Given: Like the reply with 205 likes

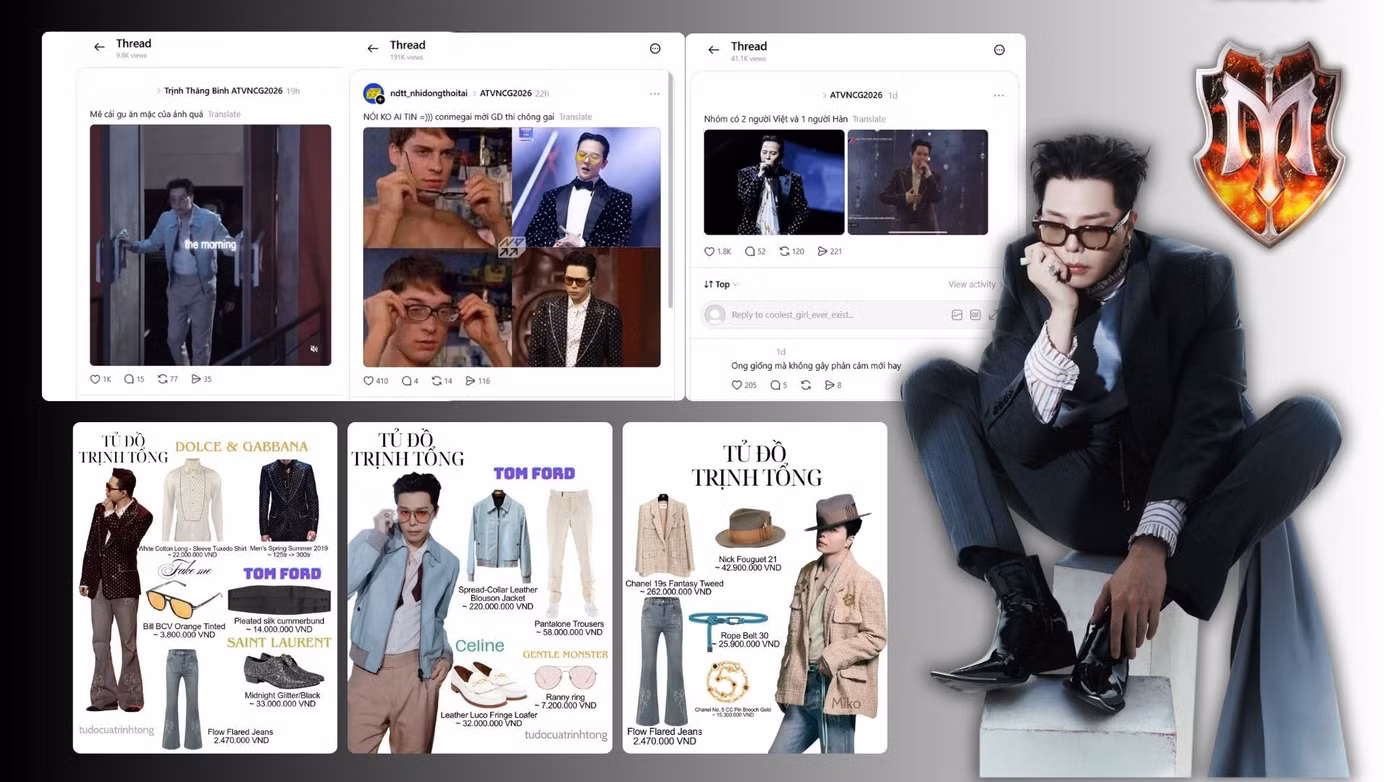Looking at the screenshot, I should pos(737,385).
